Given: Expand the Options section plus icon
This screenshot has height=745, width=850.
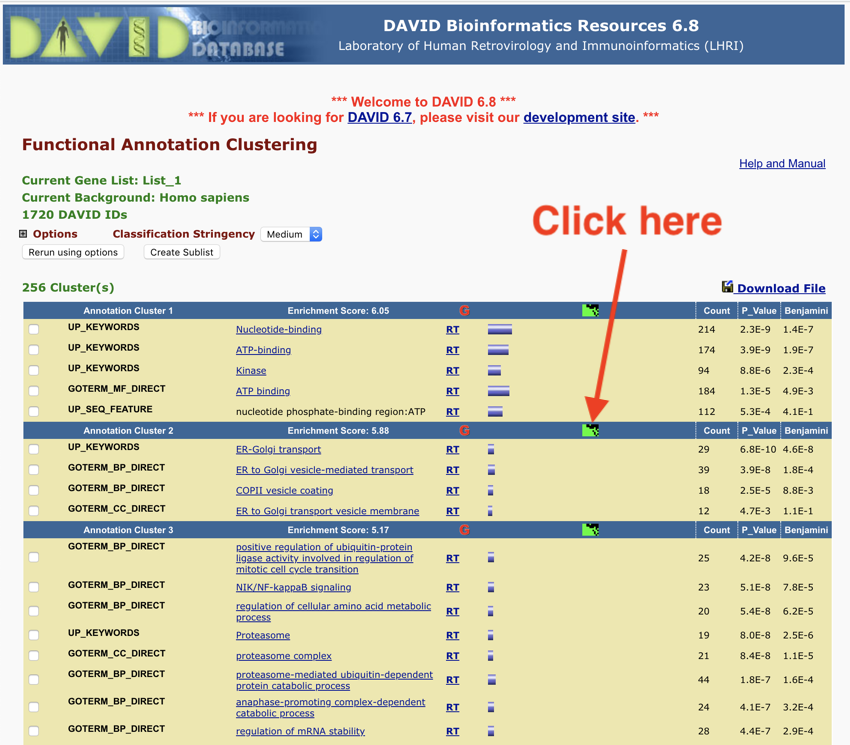Looking at the screenshot, I should point(23,234).
